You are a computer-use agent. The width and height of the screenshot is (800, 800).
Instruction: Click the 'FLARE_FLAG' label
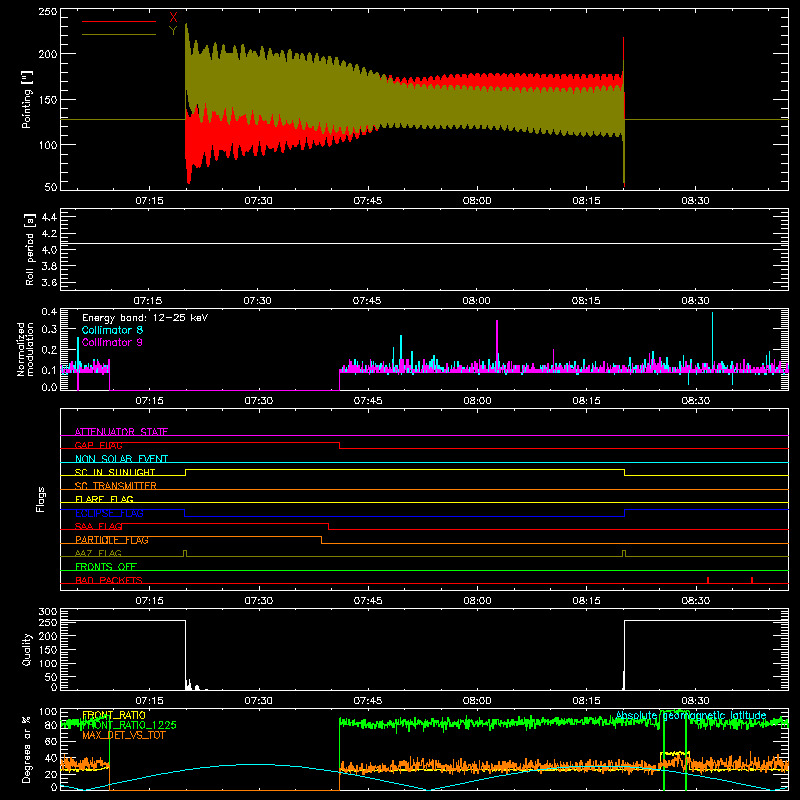(104, 499)
